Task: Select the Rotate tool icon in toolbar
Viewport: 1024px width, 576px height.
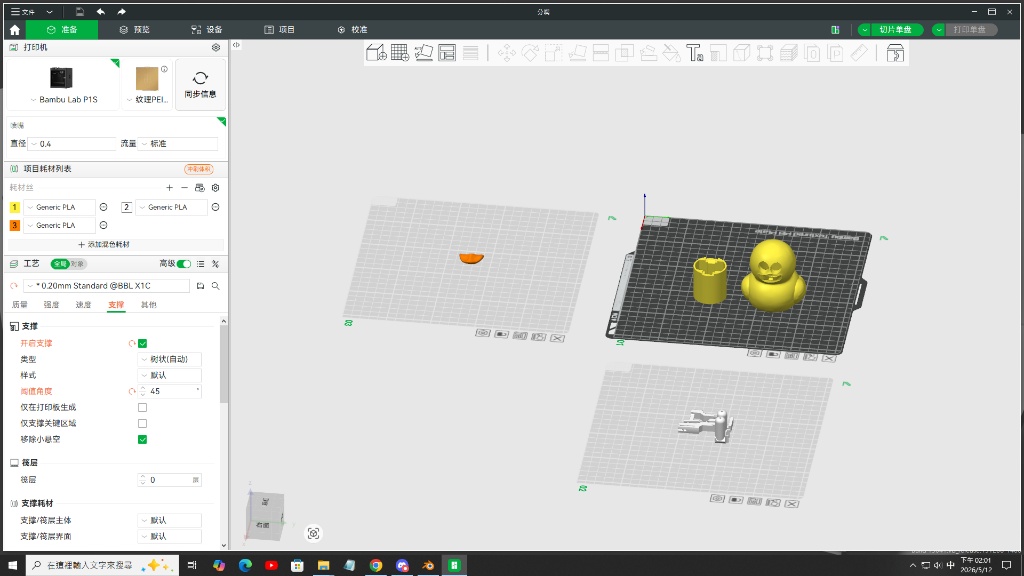Action: pyautogui.click(x=530, y=53)
